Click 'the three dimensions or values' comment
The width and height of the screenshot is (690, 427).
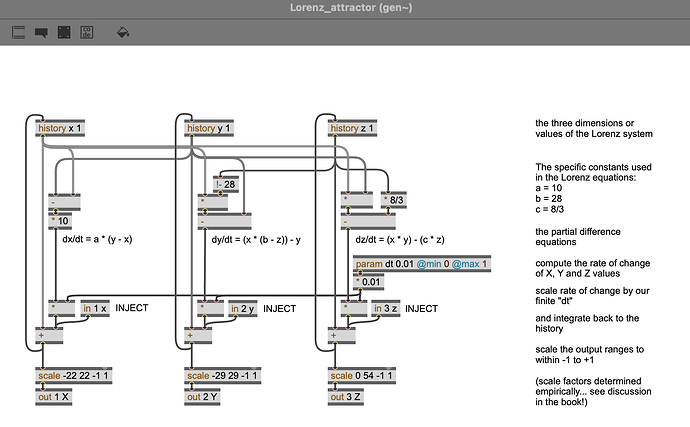(x=594, y=129)
